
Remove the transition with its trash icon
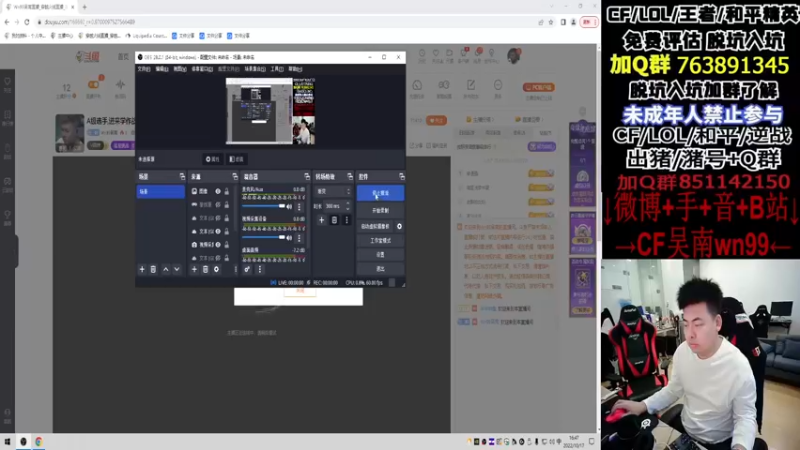(x=334, y=220)
